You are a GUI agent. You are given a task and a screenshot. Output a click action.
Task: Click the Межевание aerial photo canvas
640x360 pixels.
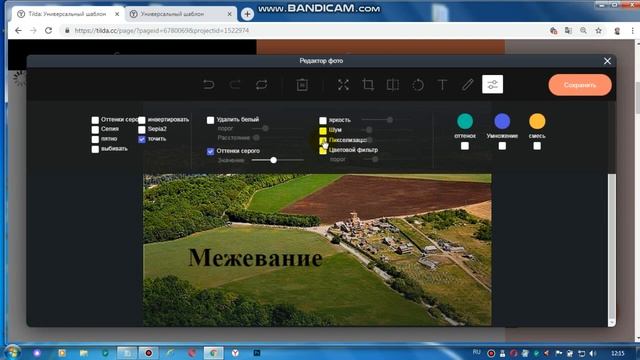coord(317,249)
